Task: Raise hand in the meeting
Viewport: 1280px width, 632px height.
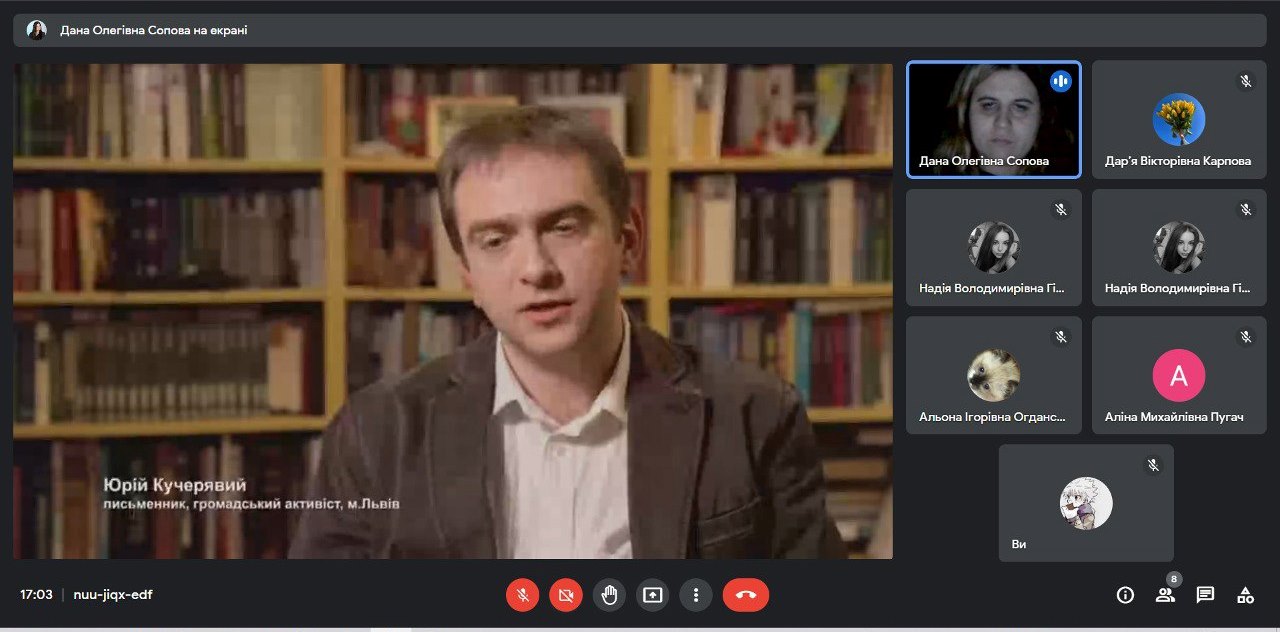Action: pyautogui.click(x=609, y=595)
